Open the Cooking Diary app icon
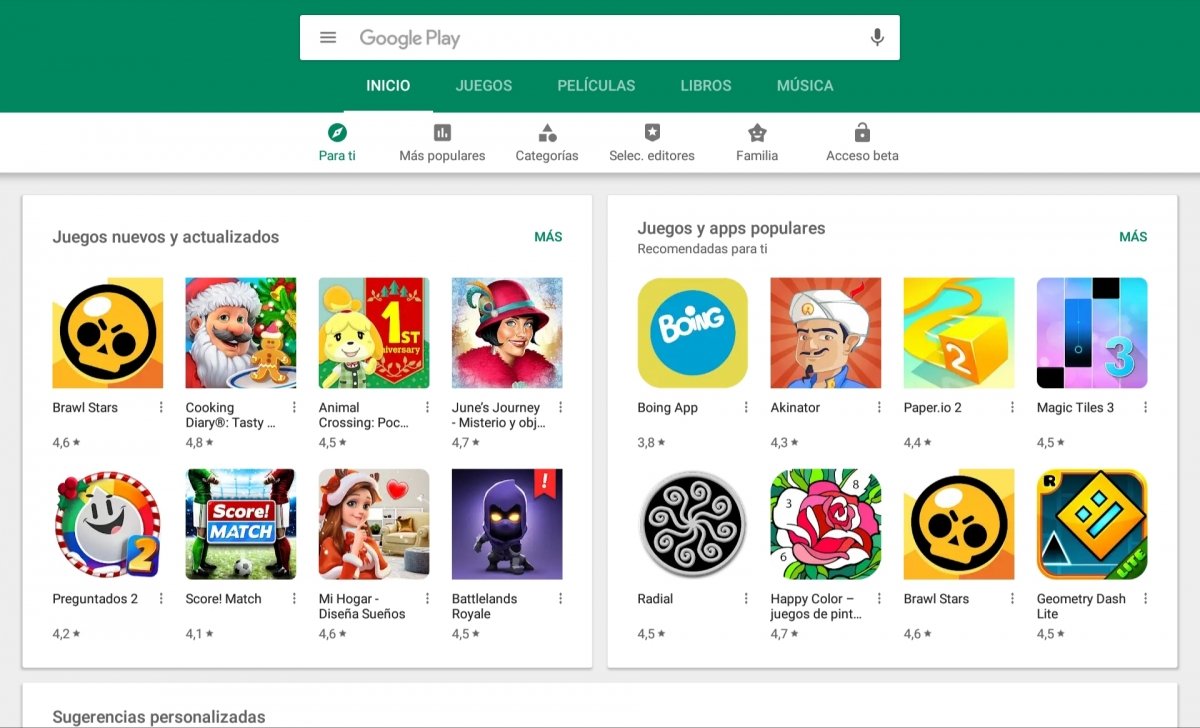The height and width of the screenshot is (728, 1200). pyautogui.click(x=241, y=333)
